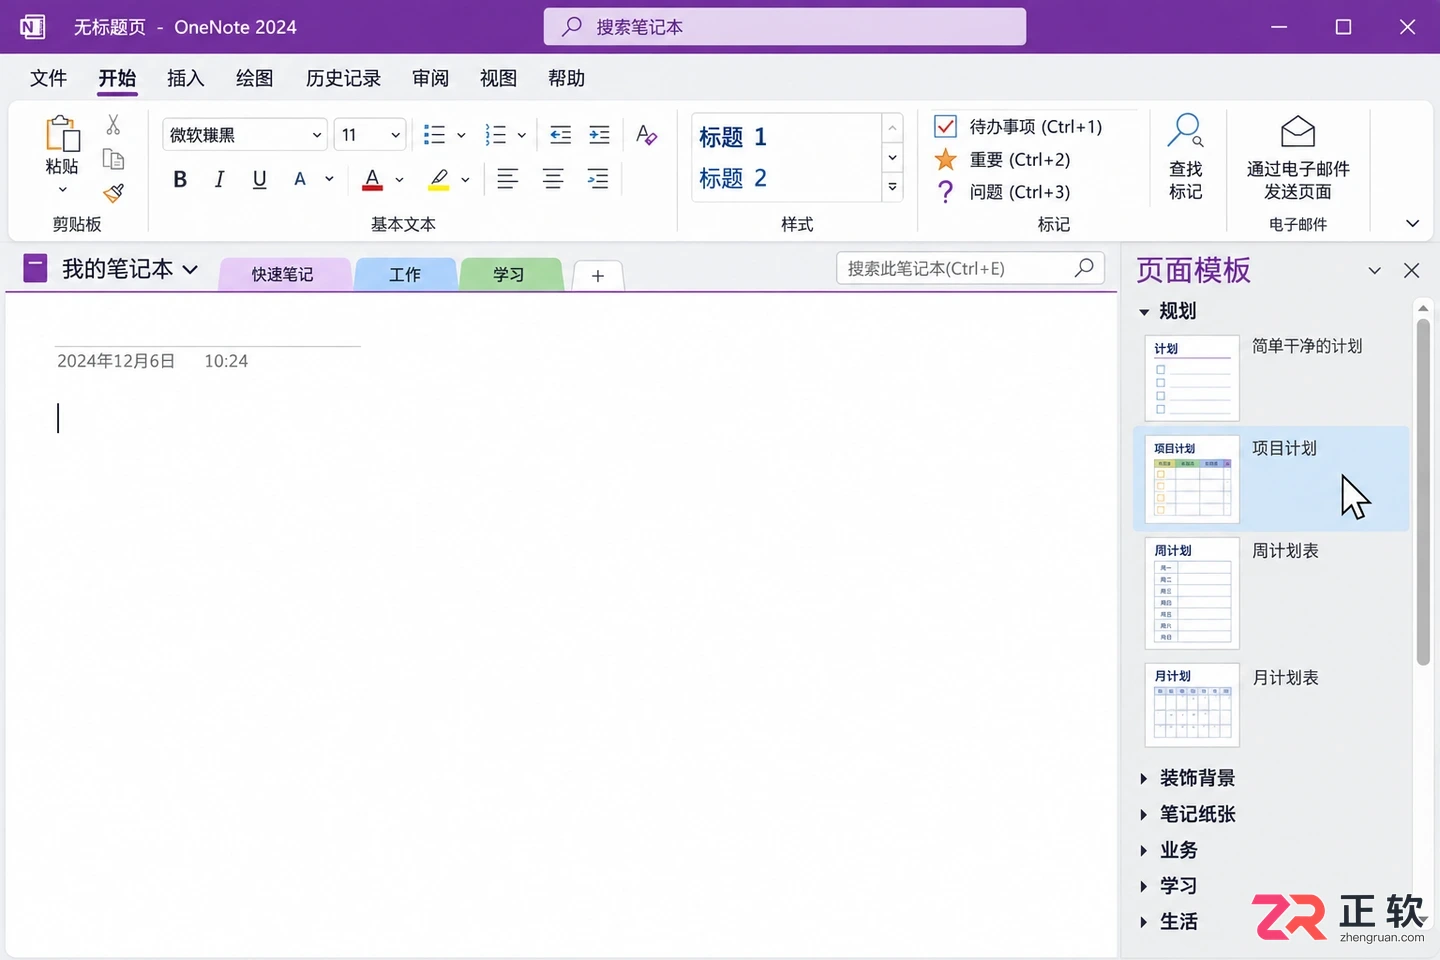Add a new section with plus
1440x960 pixels.
(x=598, y=276)
